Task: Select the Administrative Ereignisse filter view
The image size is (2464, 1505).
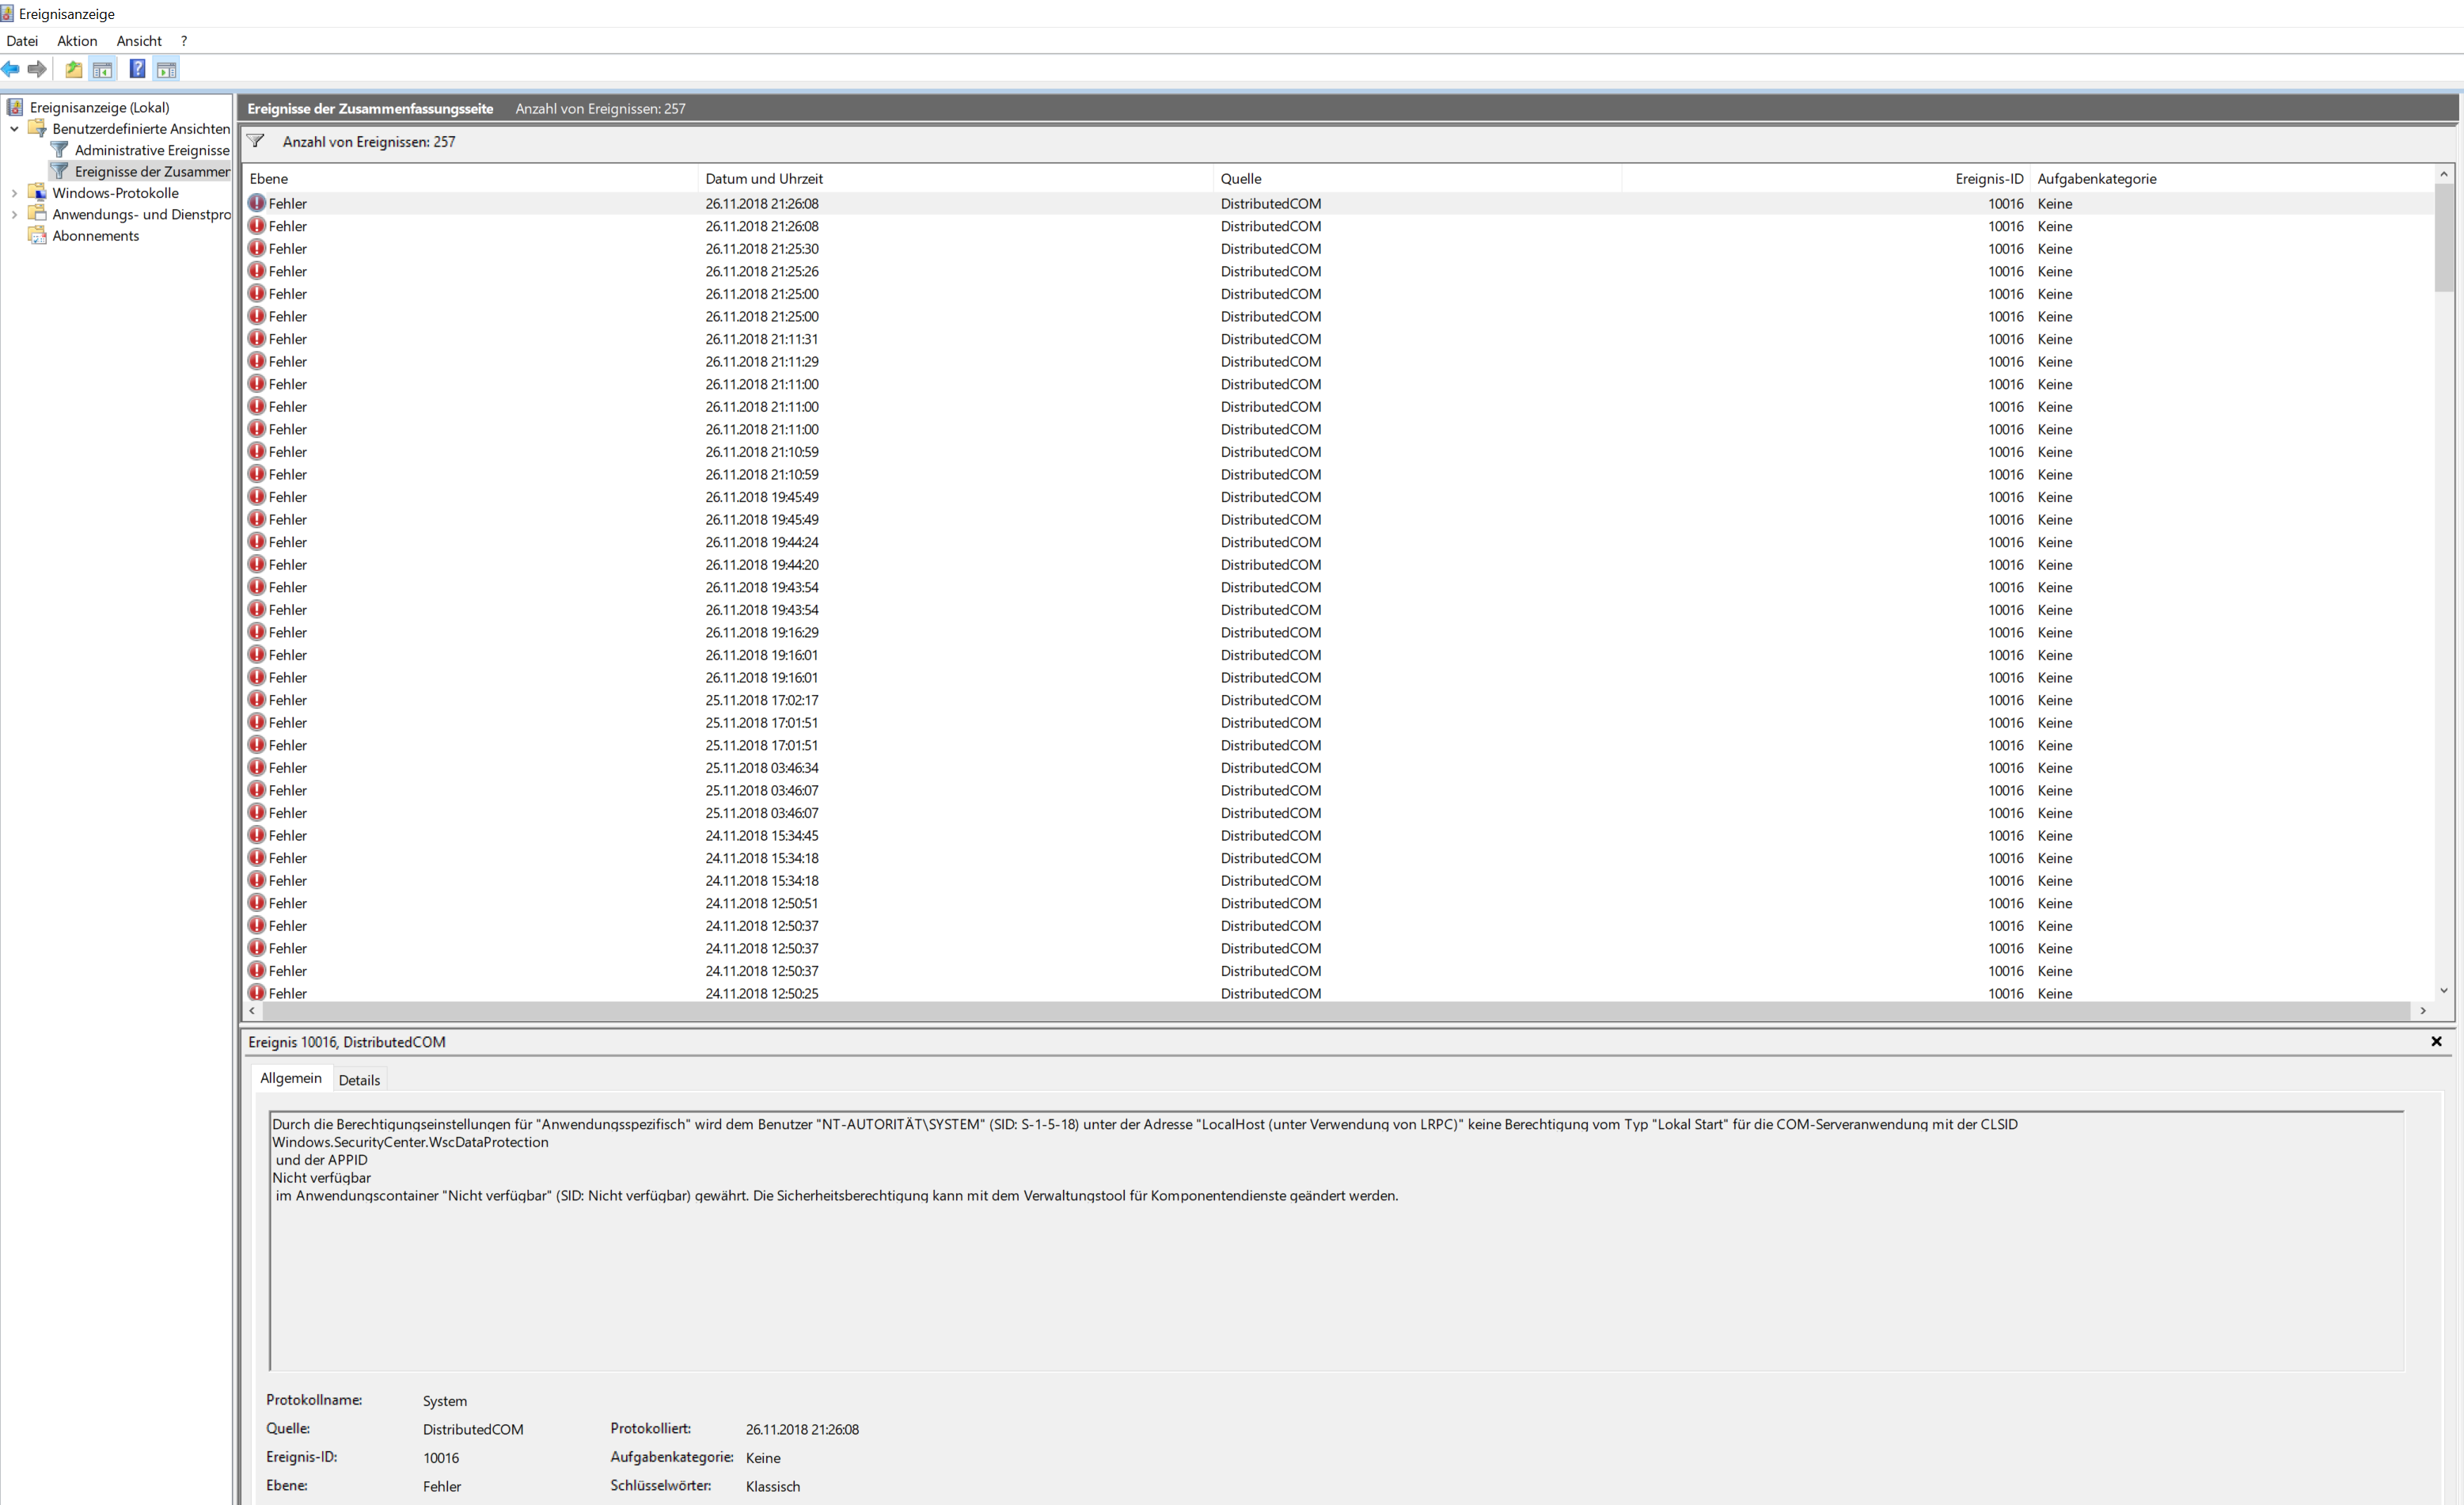Action: (x=151, y=150)
